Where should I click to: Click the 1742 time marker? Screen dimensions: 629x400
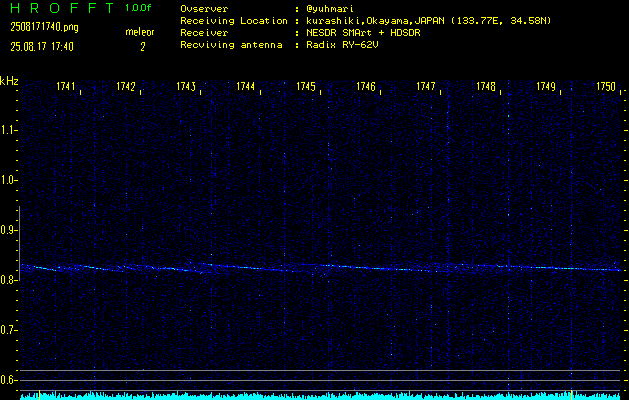coord(126,86)
